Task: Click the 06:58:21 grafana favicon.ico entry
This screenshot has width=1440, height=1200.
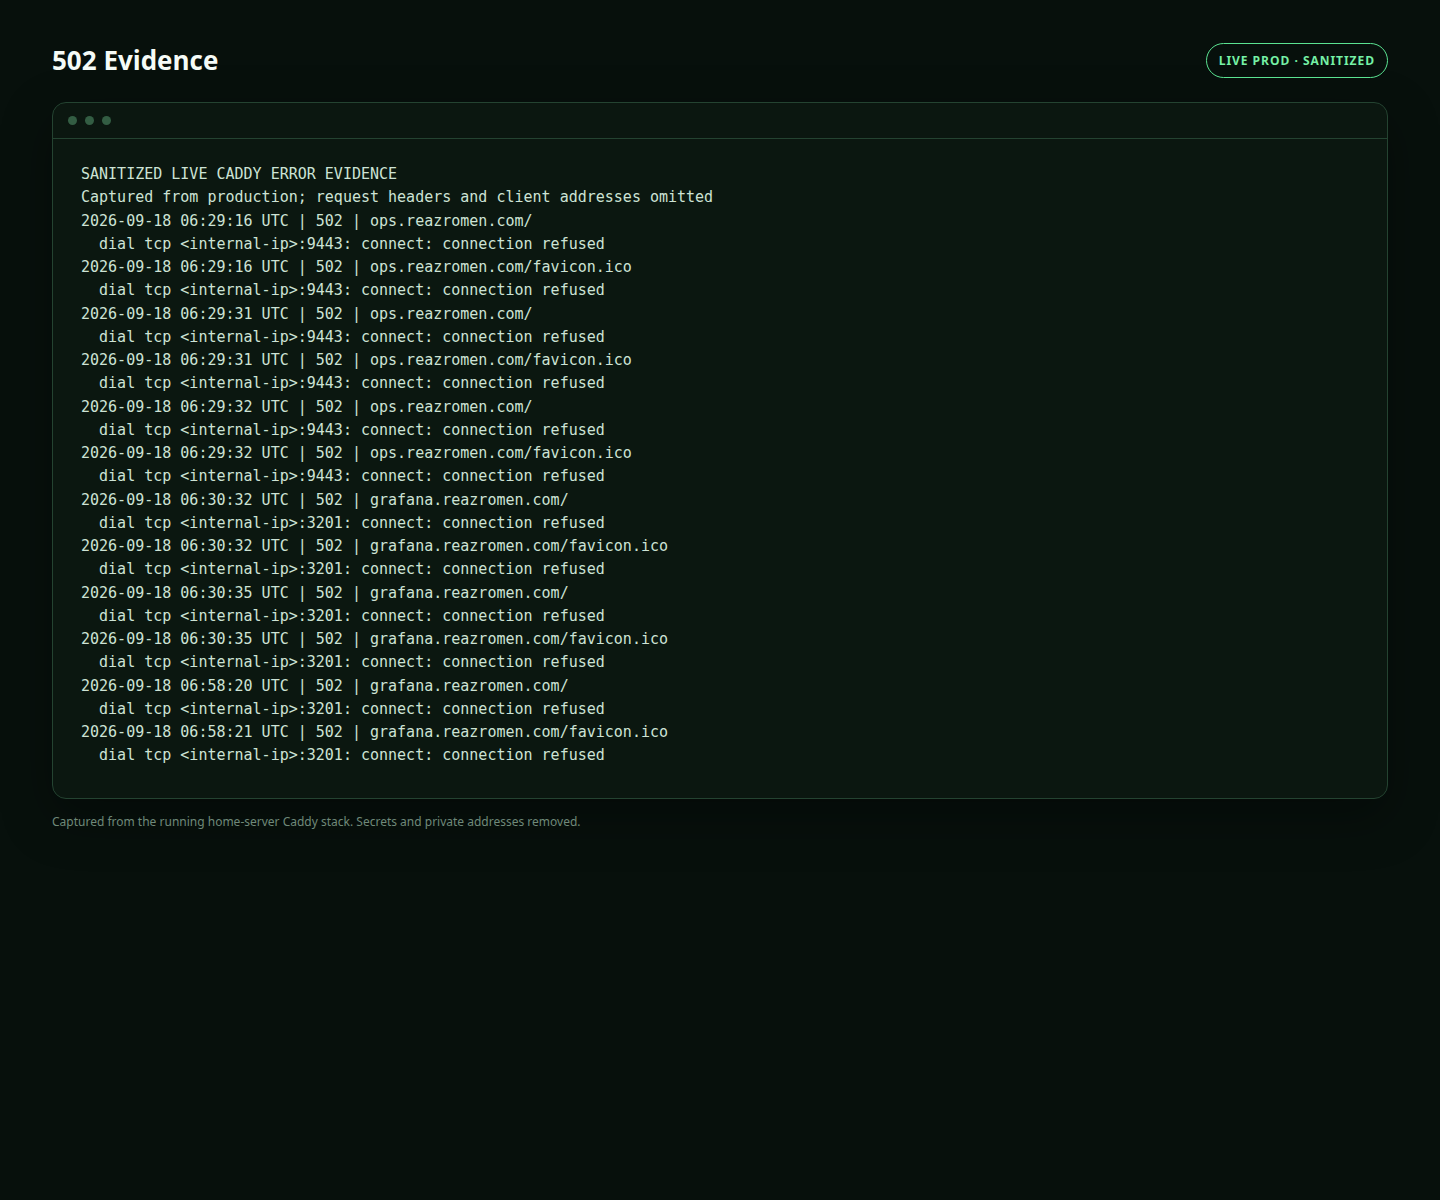Action: tap(374, 732)
